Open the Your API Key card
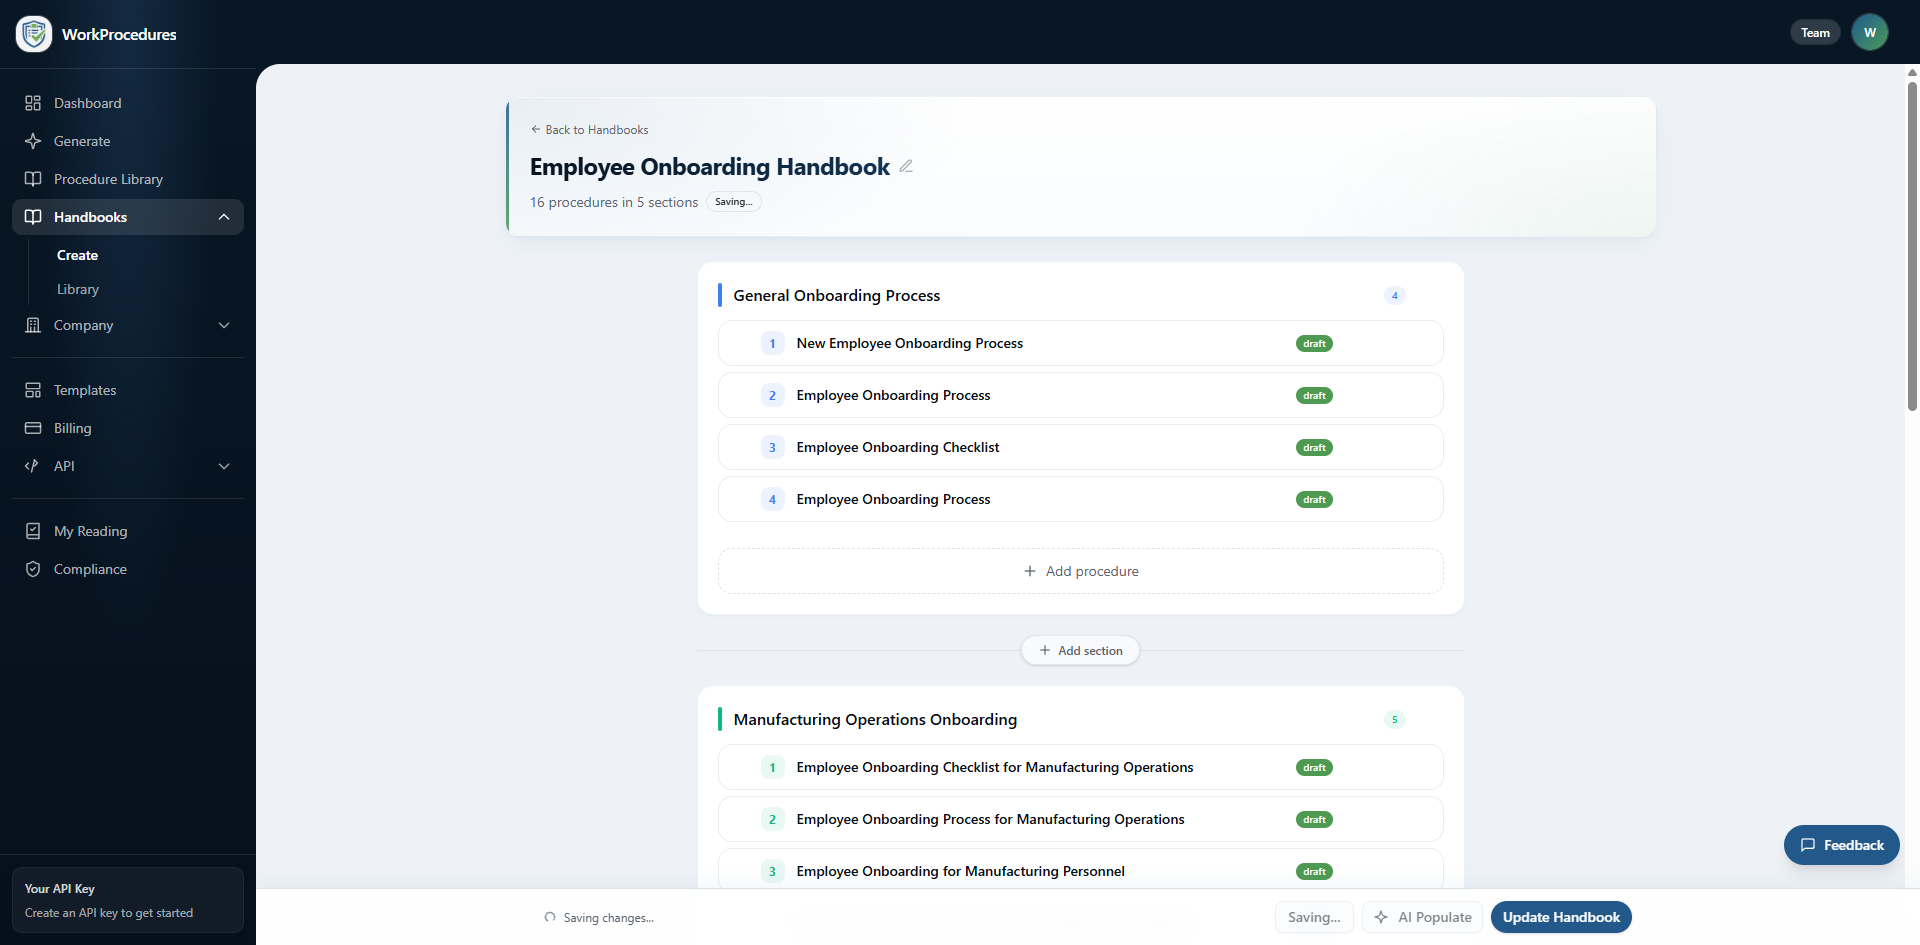 click(128, 900)
